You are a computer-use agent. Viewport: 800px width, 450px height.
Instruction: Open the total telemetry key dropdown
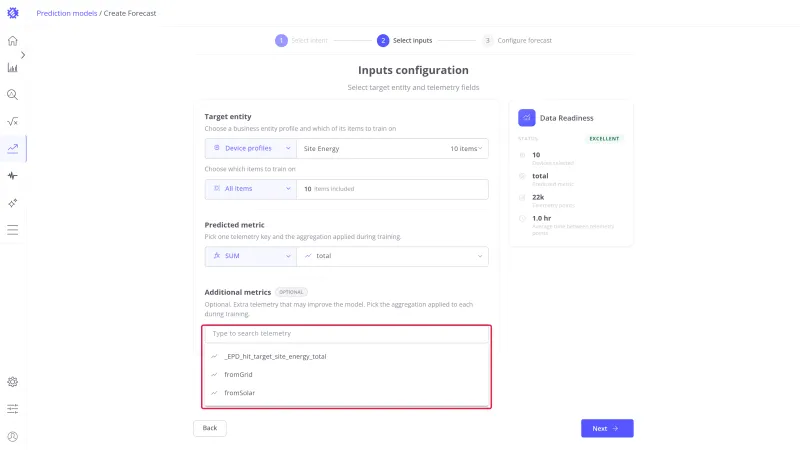(x=392, y=256)
